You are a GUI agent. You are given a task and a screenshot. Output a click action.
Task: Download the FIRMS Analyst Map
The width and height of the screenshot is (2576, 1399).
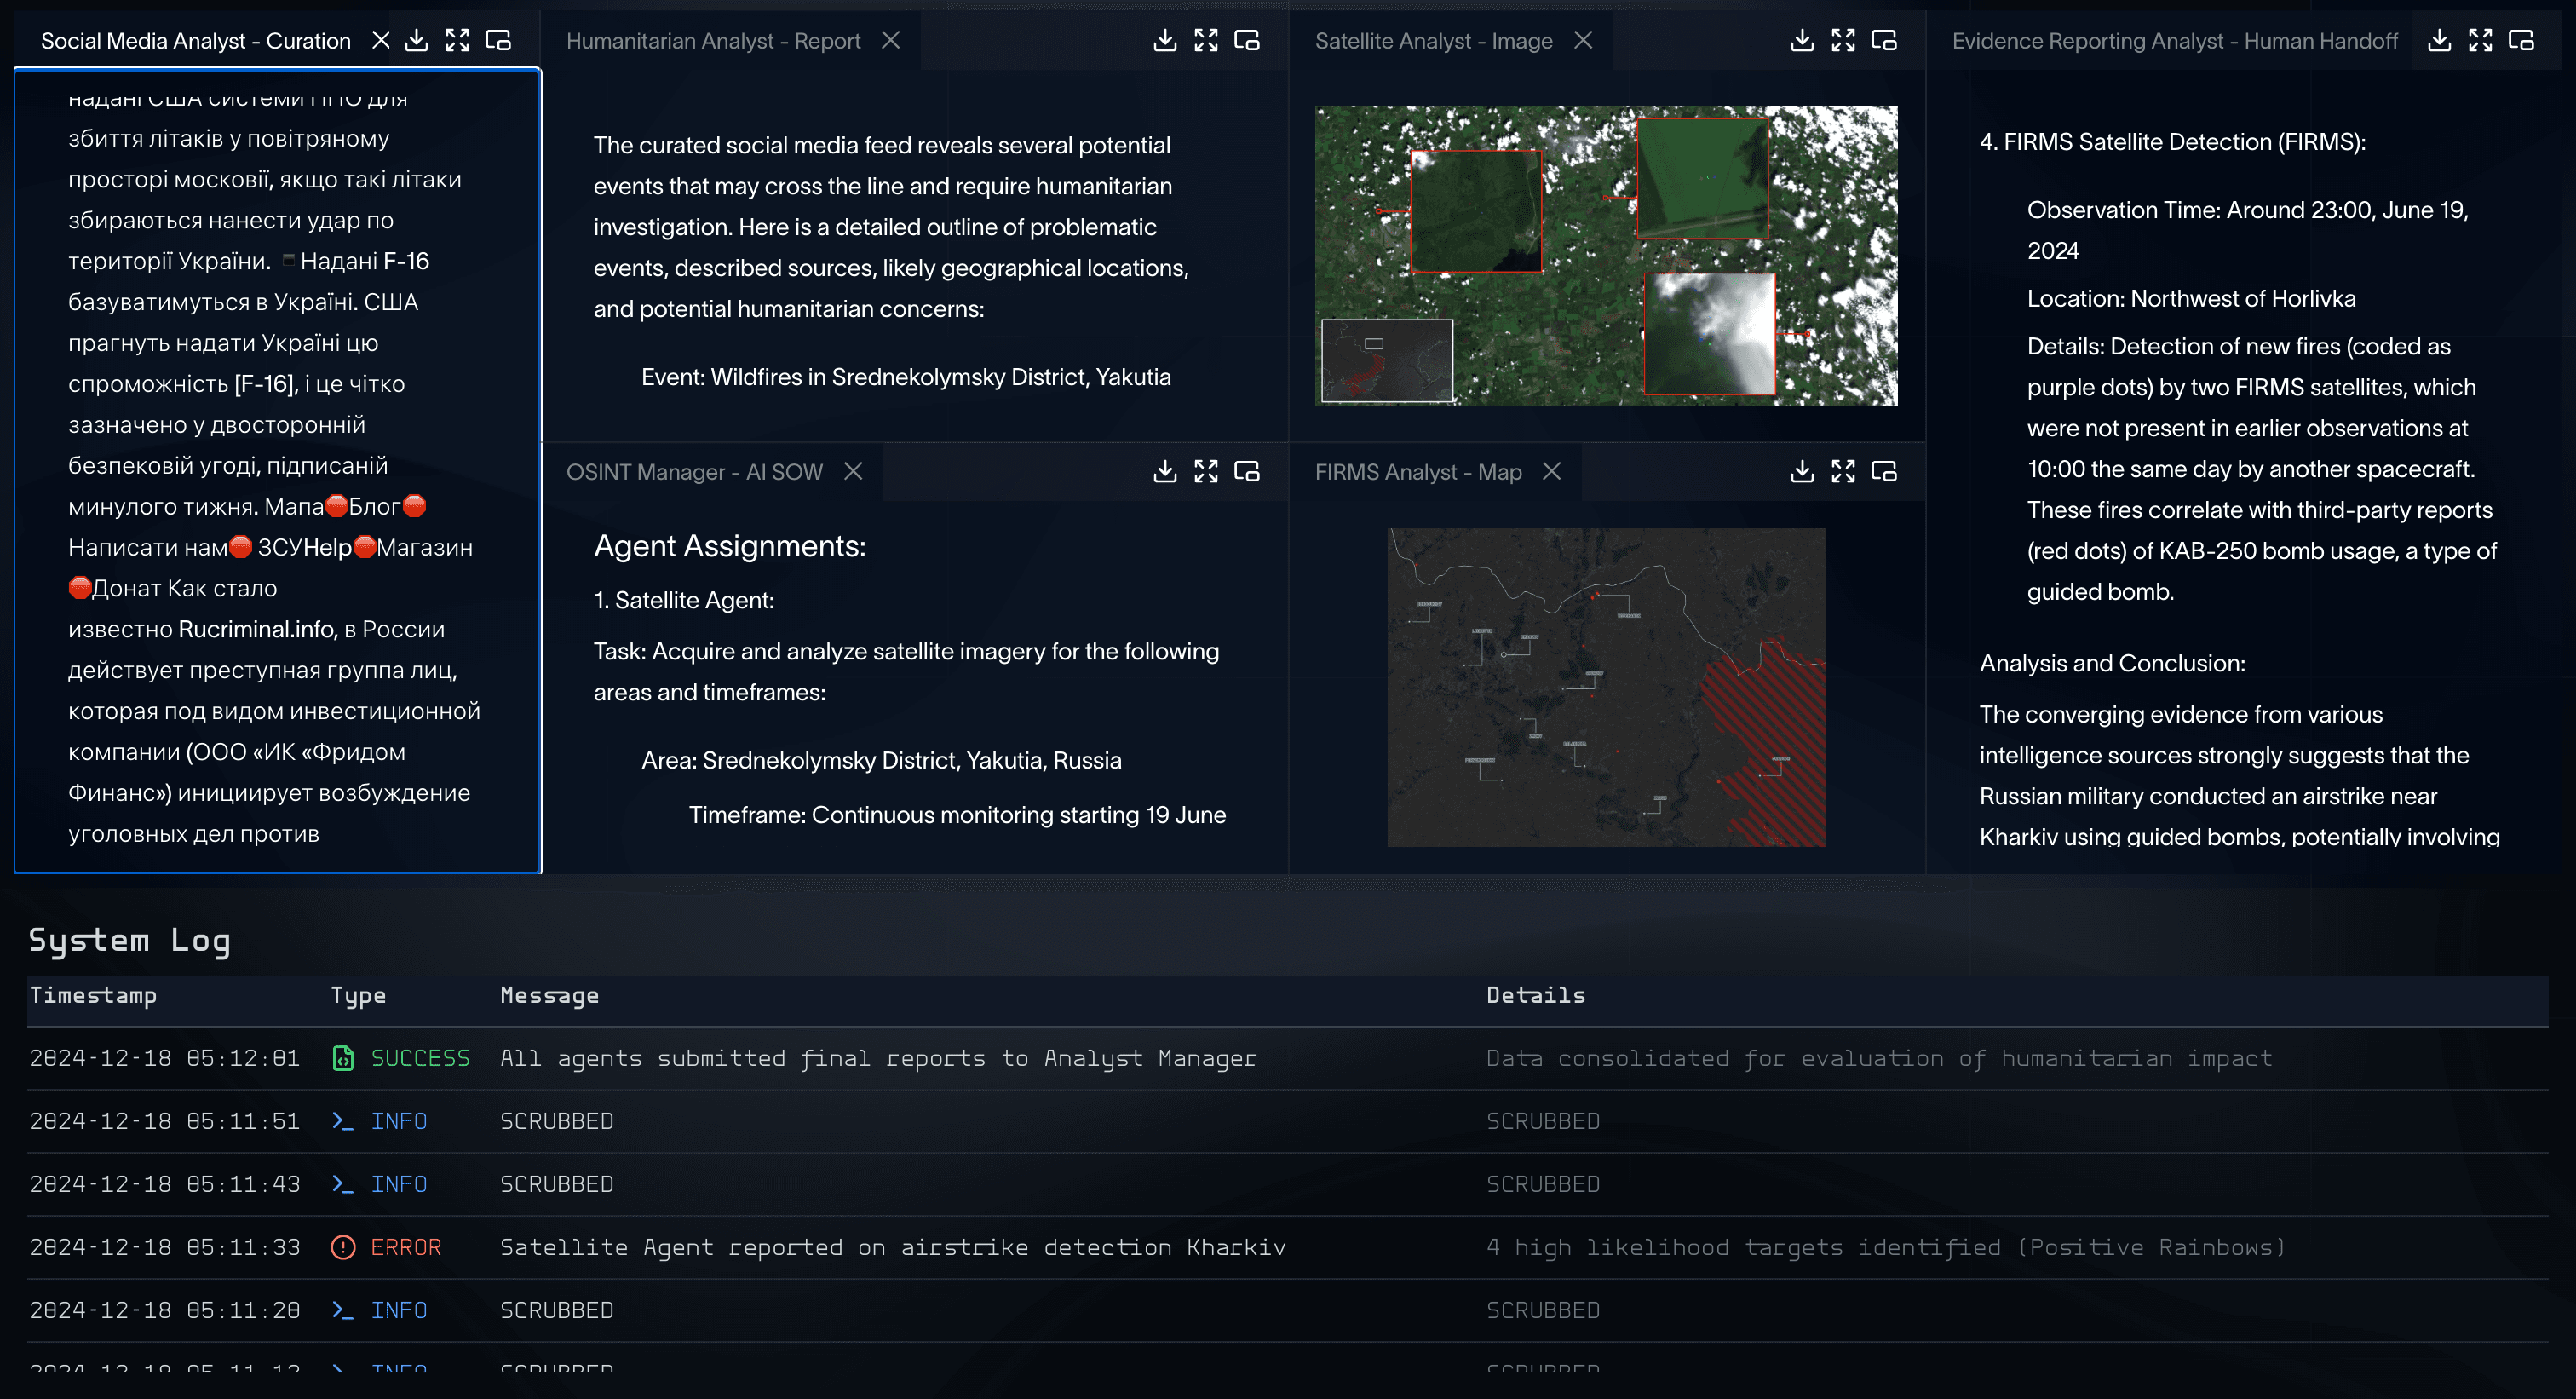coord(1801,471)
